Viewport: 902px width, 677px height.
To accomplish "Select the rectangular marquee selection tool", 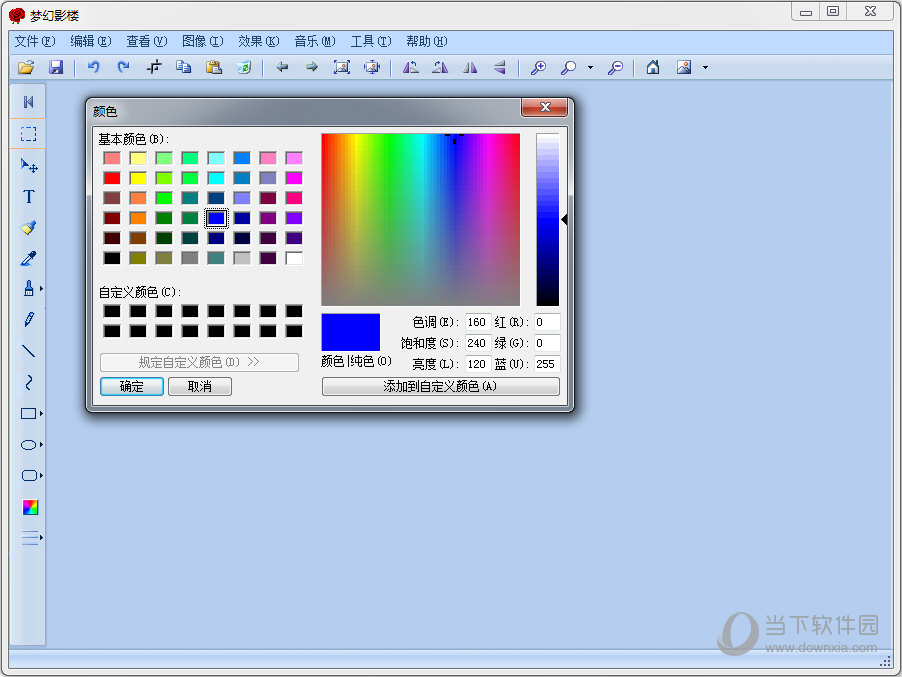I will 28,134.
